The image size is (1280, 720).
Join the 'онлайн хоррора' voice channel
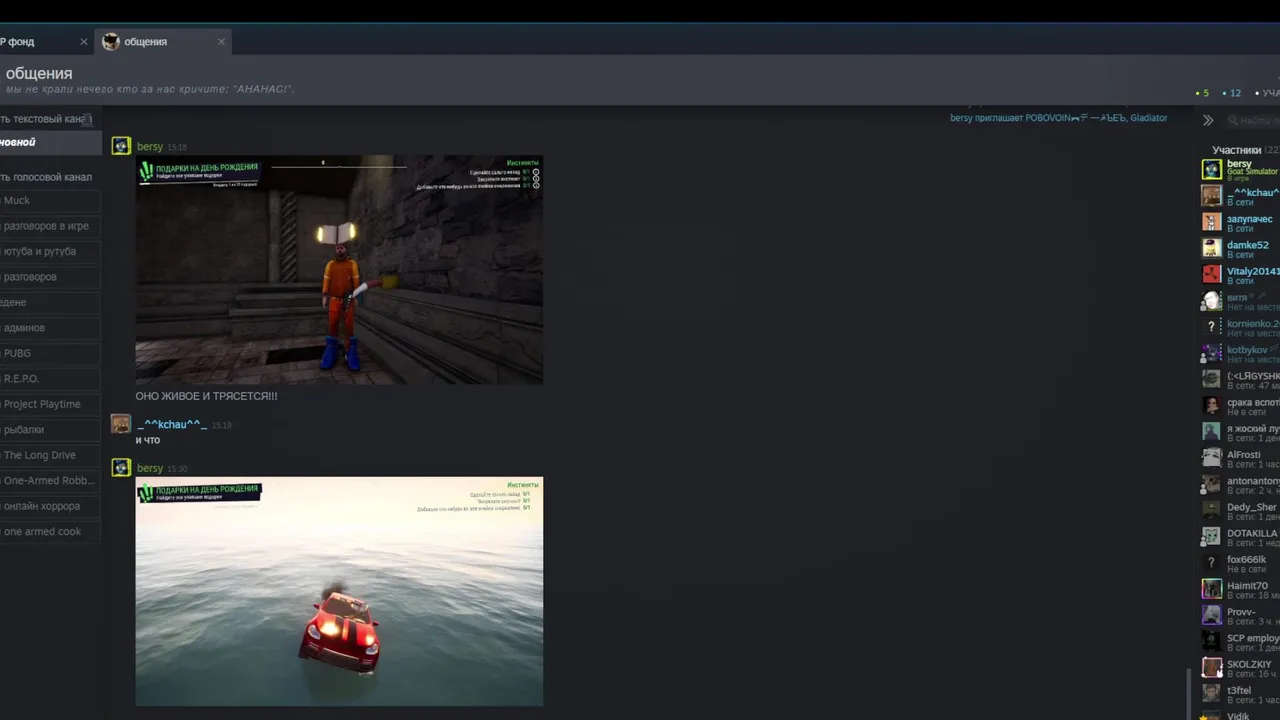50,506
